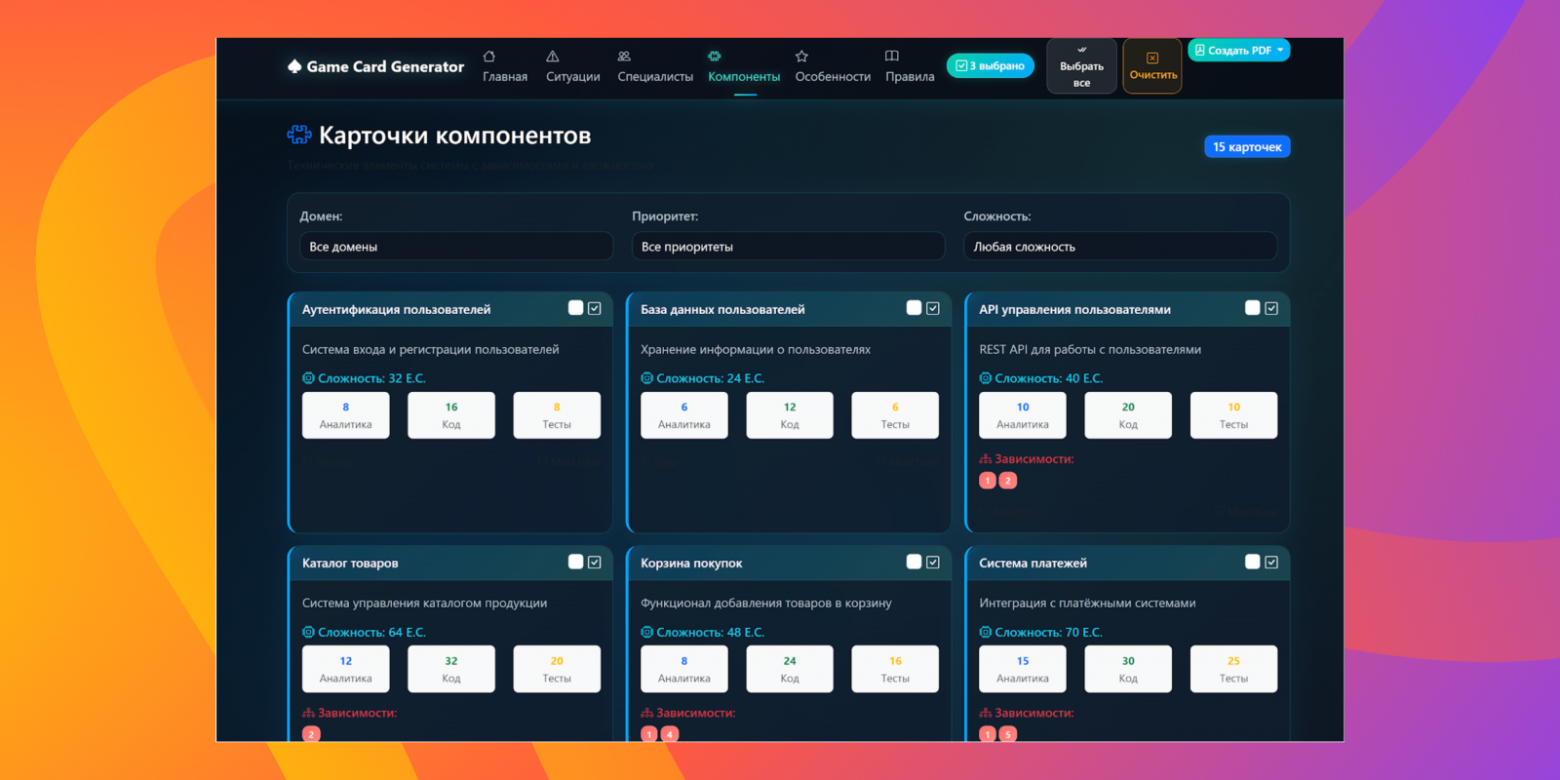Open the Все домены dropdown
Image resolution: width=1560 pixels, height=780 pixels.
[456, 246]
